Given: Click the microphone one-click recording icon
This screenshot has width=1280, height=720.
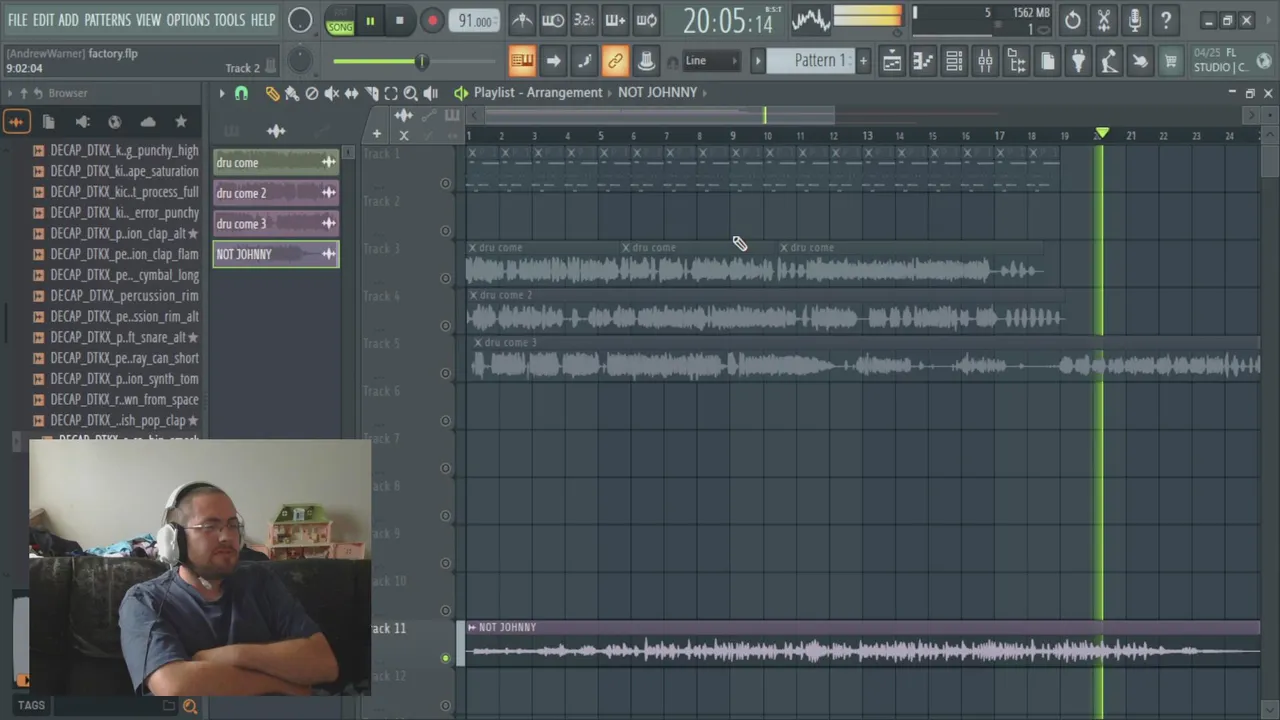Looking at the screenshot, I should [x=1134, y=20].
